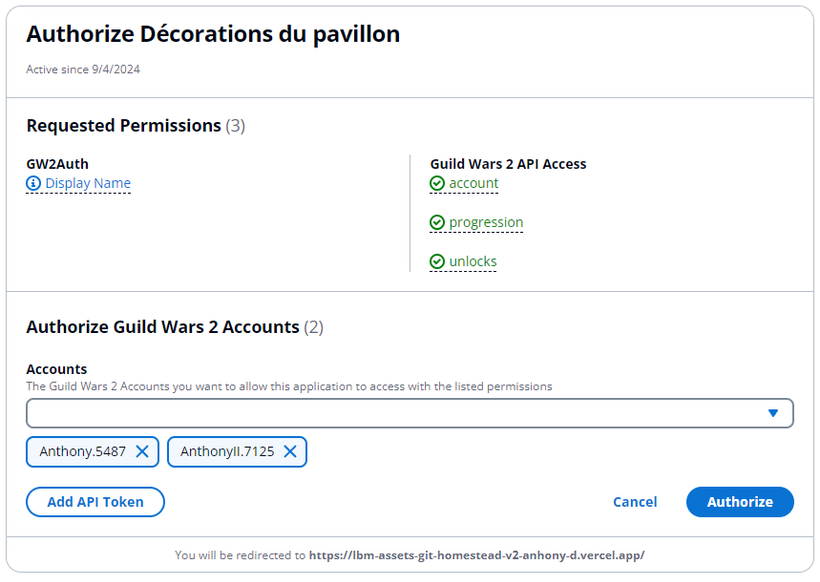Click the Authorize Décorations du pavillon heading
The width and height of the screenshot is (820, 582).
[213, 35]
